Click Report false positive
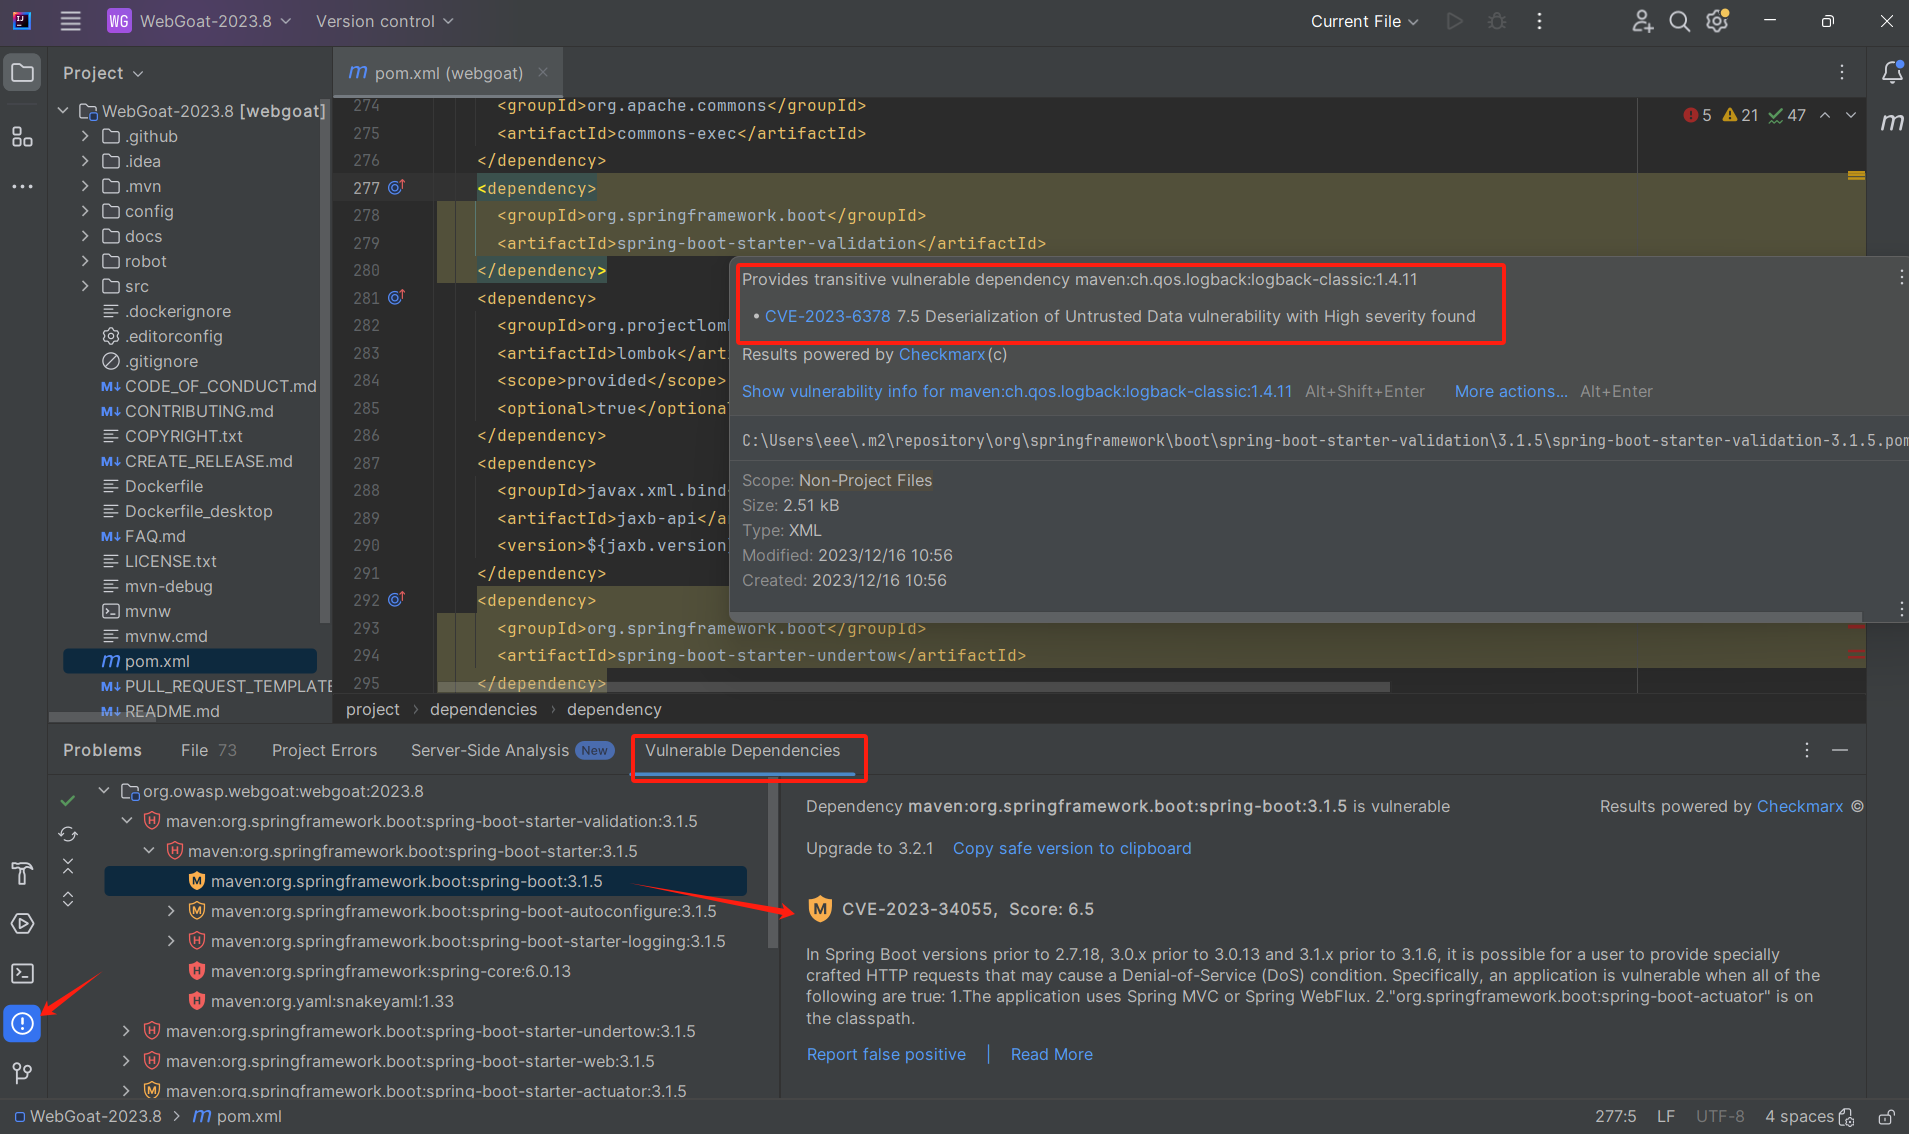The width and height of the screenshot is (1909, 1134). pyautogui.click(x=886, y=1054)
